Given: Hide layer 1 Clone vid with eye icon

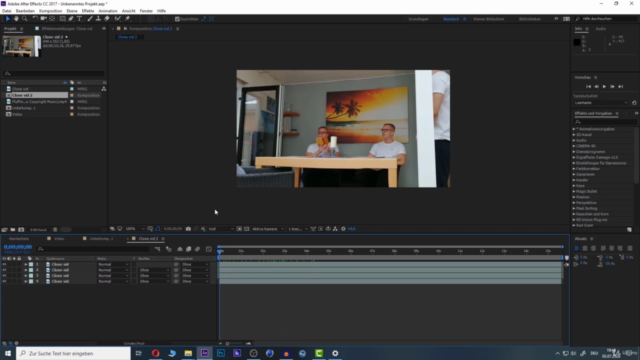Looking at the screenshot, I should [4, 264].
